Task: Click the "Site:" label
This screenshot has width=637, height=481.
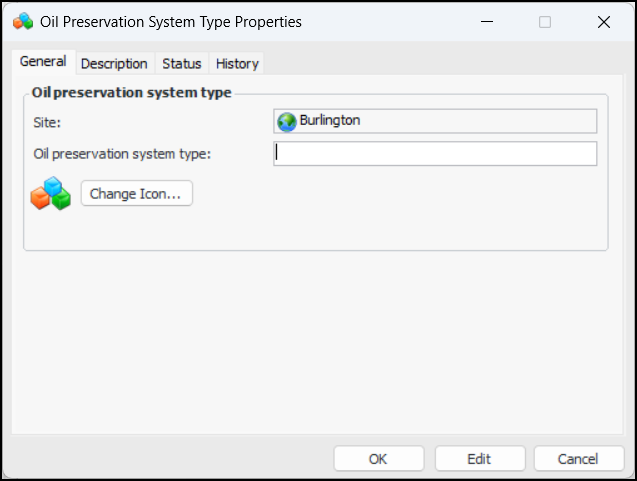Action: click(47, 122)
